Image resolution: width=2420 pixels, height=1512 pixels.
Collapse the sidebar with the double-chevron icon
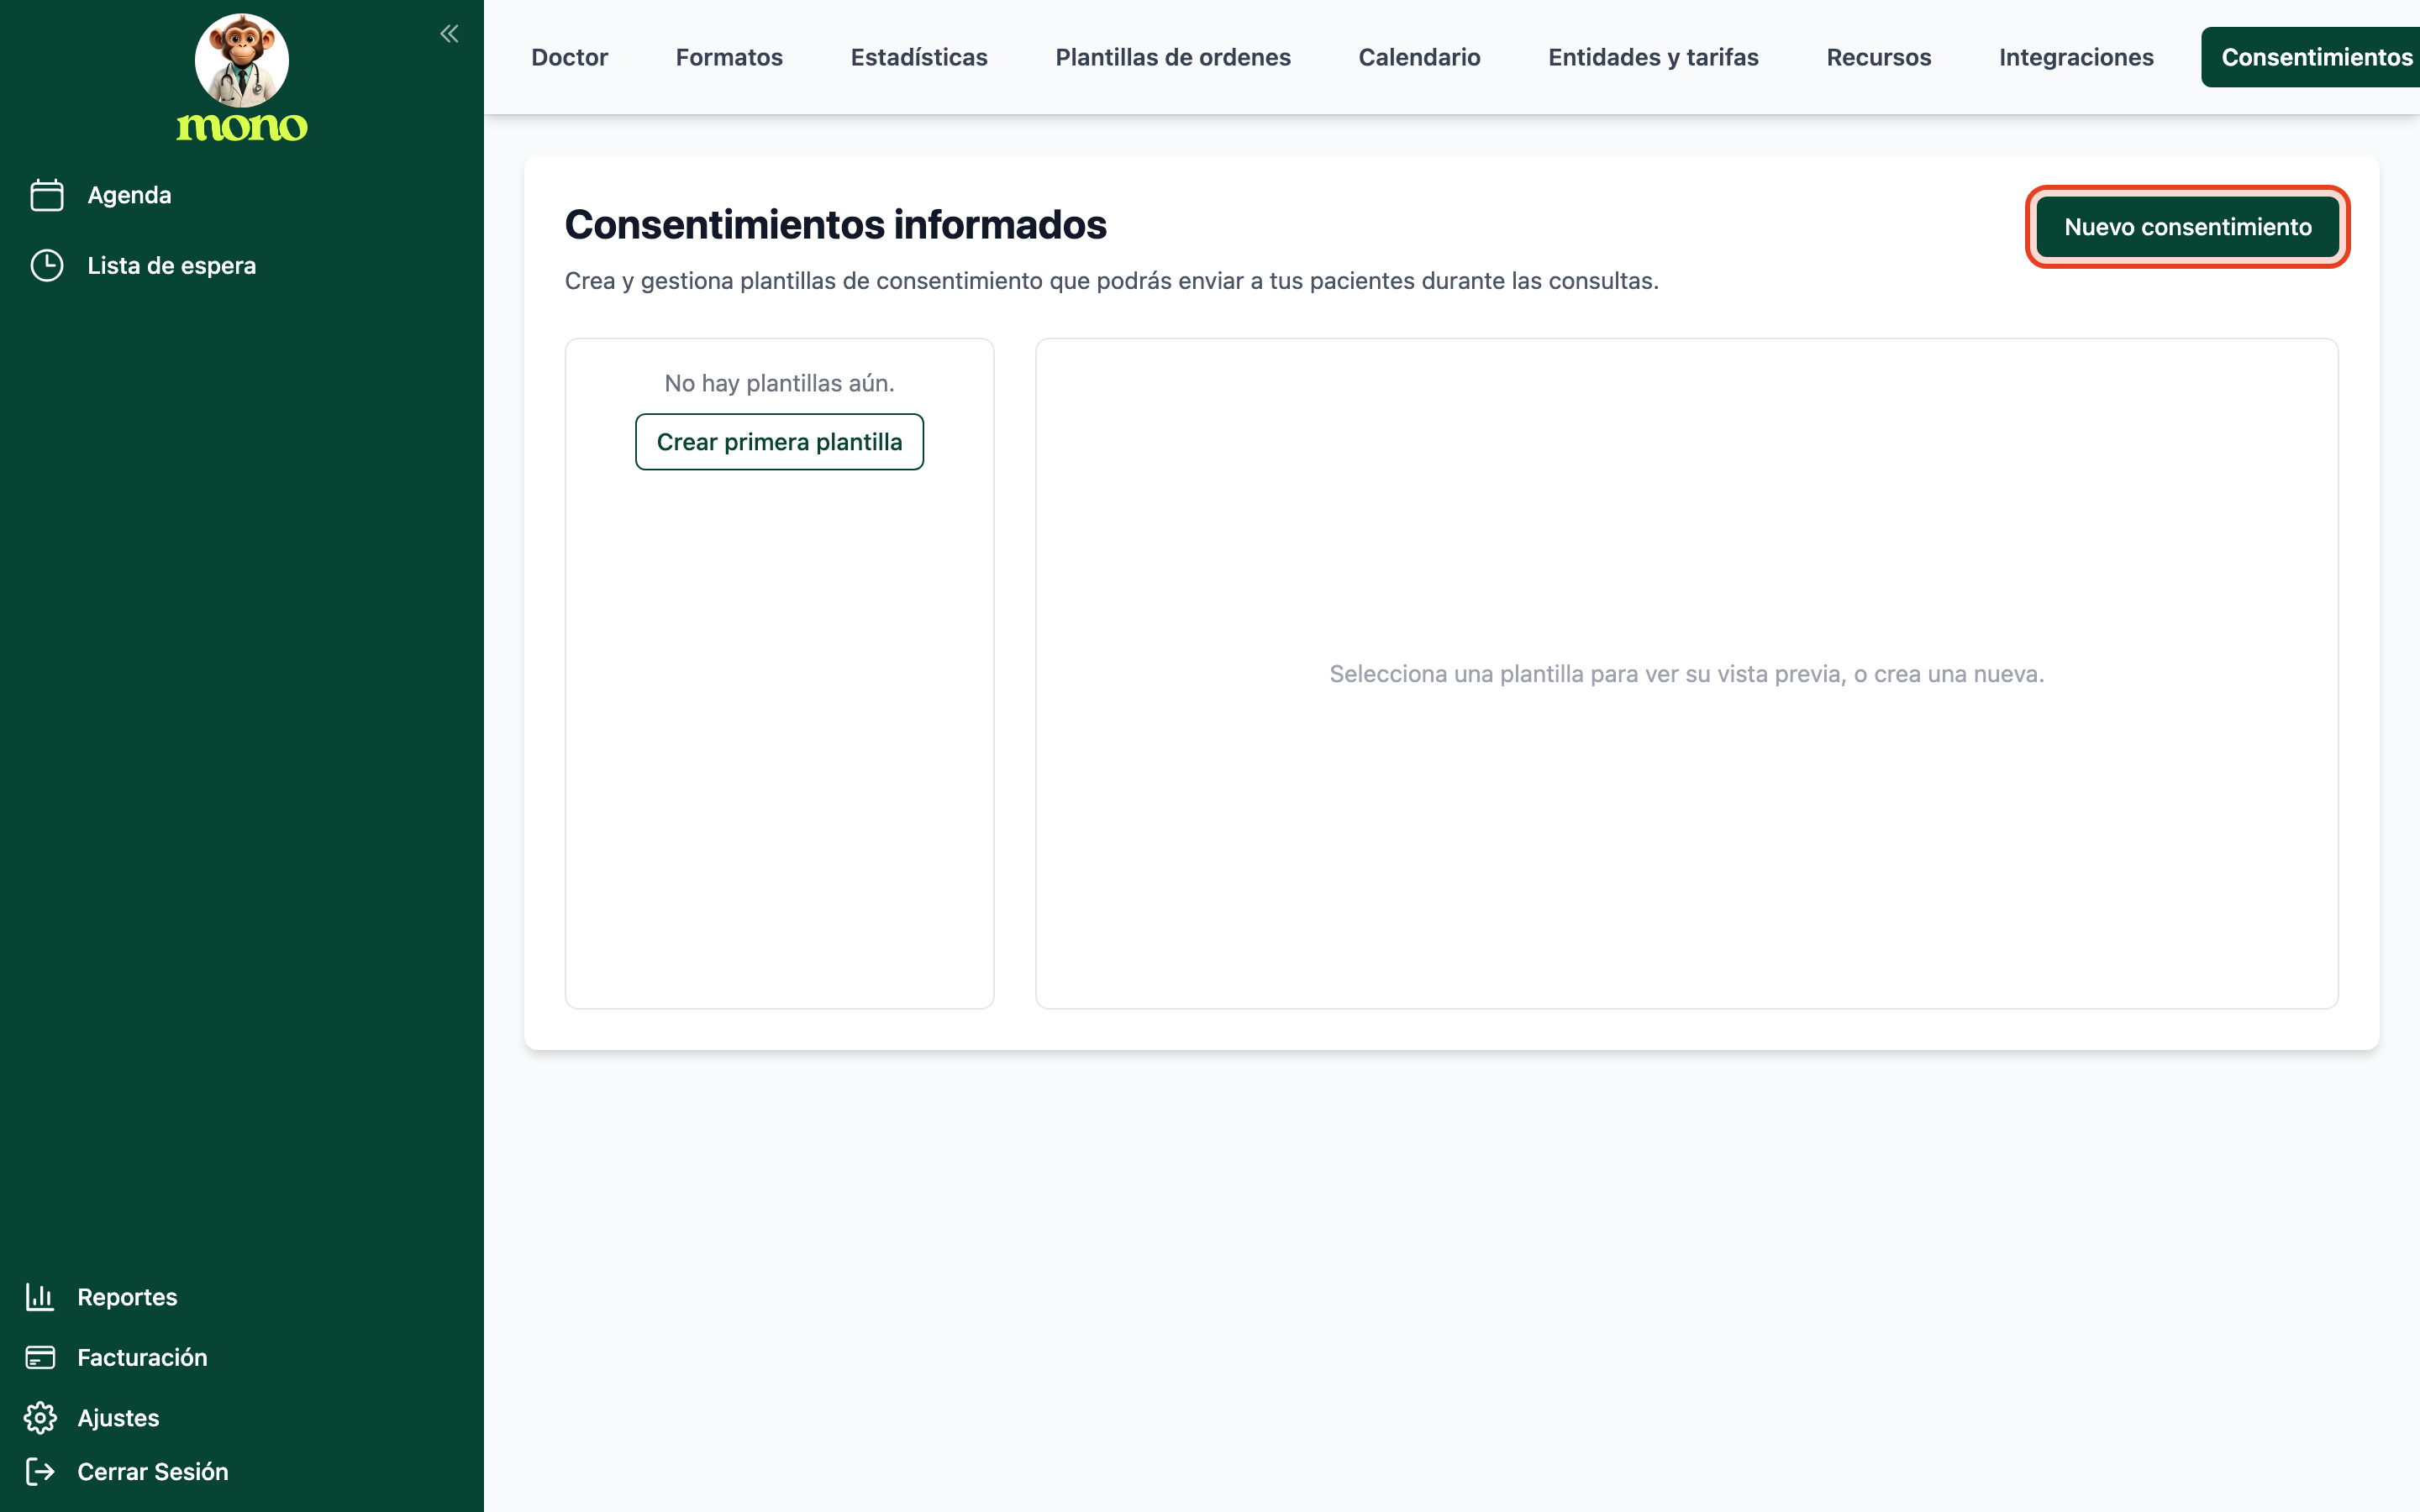coord(449,34)
